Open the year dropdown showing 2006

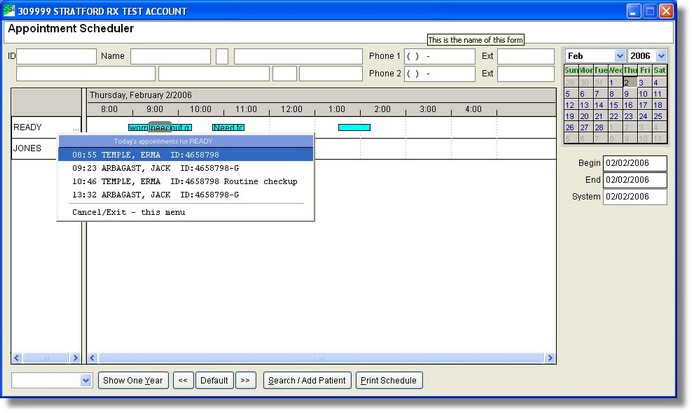[661, 56]
